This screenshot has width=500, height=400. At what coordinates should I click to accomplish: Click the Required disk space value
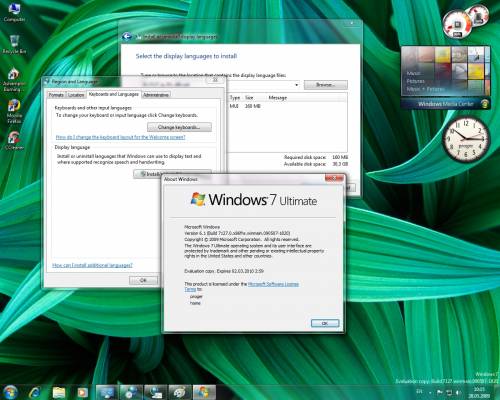[340, 157]
